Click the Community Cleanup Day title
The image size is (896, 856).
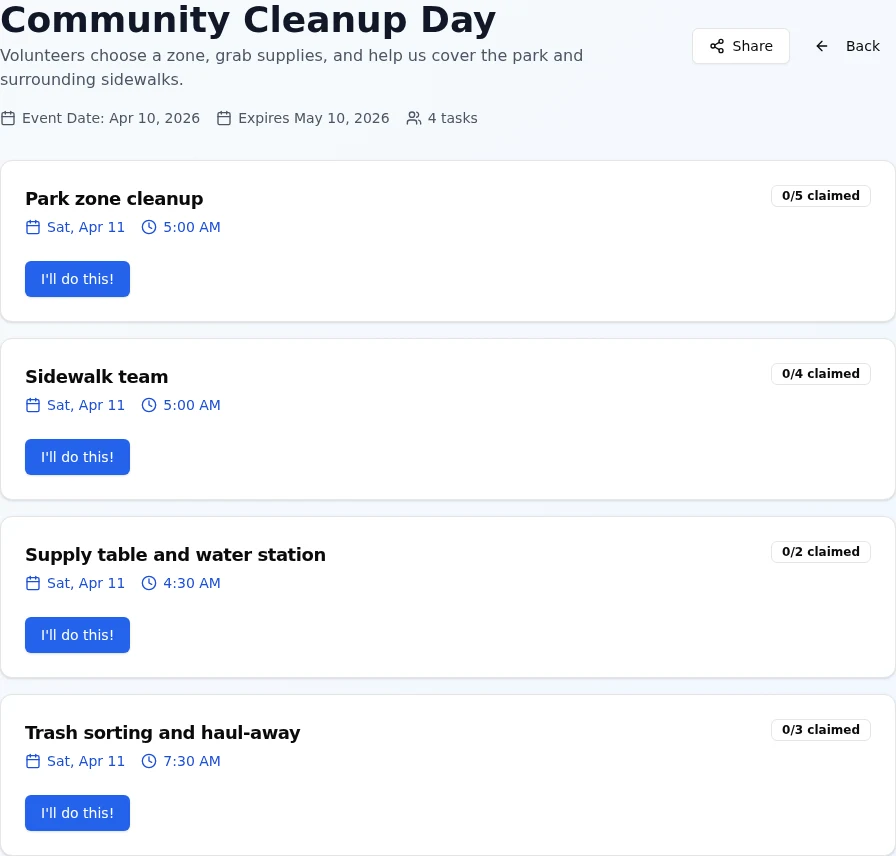click(248, 20)
